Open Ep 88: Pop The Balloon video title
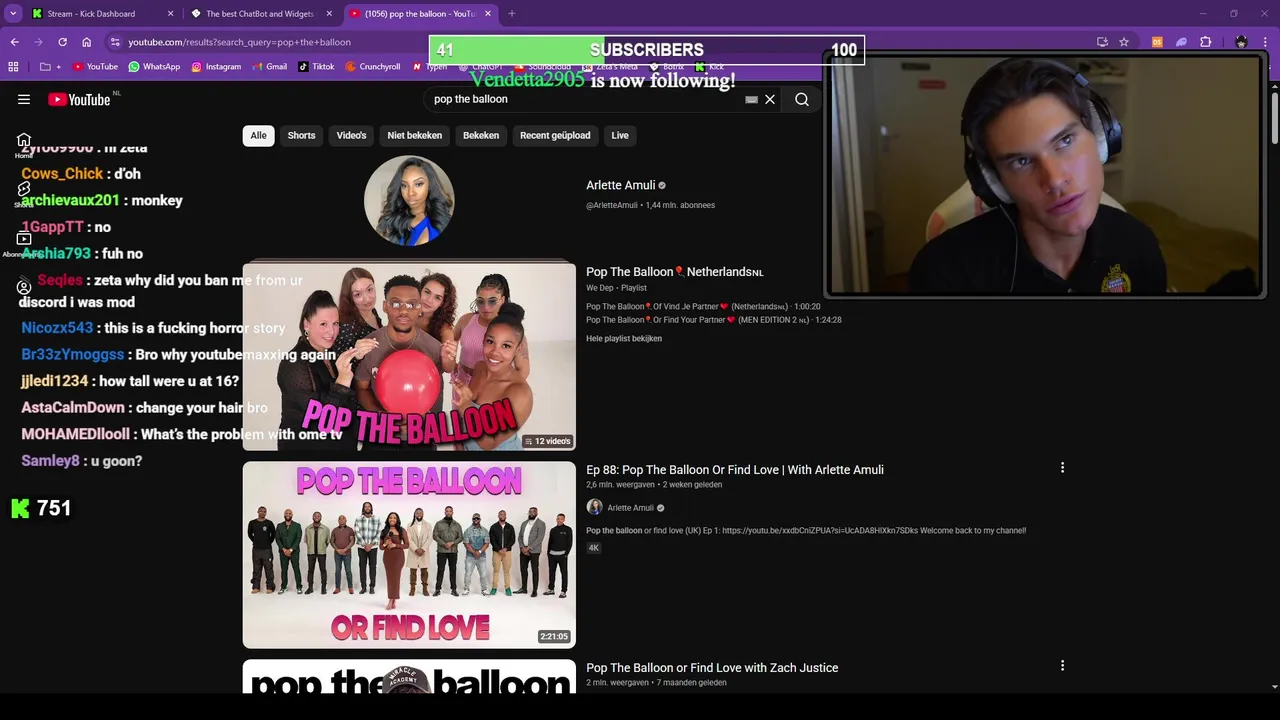 point(735,470)
